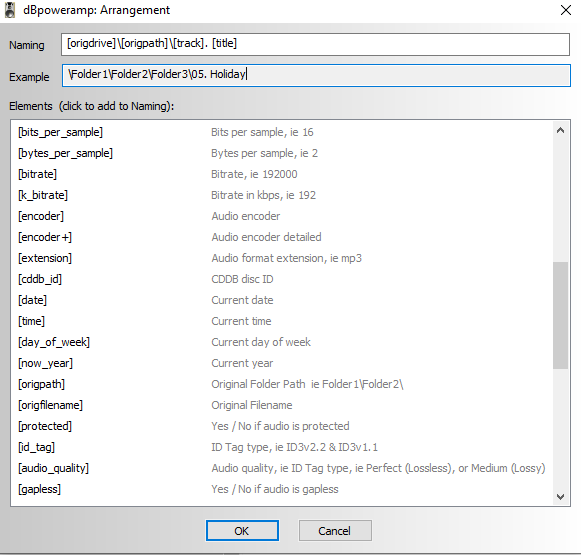Close the Arrangement dialog window
Screen dimensions: 581x555
click(x=565, y=10)
